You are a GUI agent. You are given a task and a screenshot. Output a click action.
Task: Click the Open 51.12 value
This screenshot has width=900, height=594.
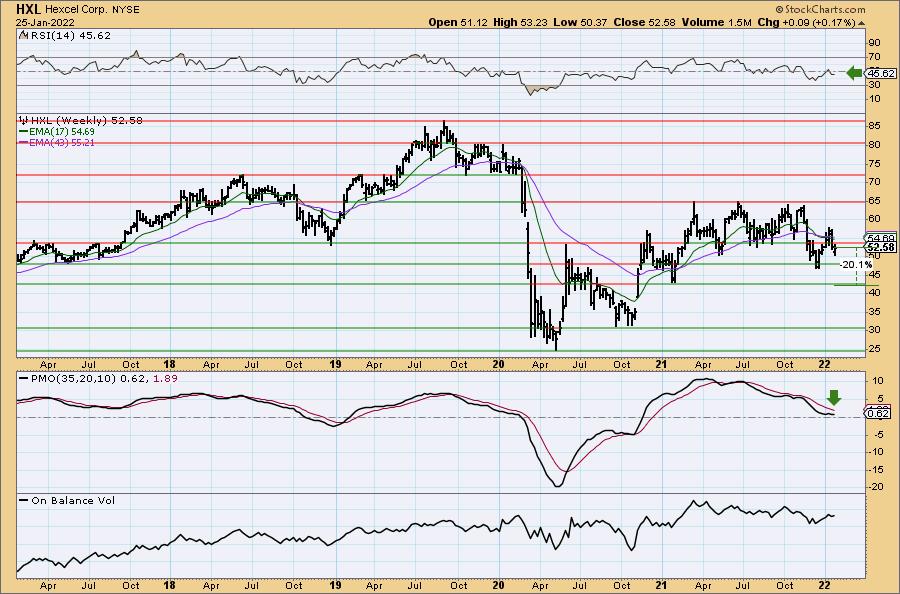(459, 22)
